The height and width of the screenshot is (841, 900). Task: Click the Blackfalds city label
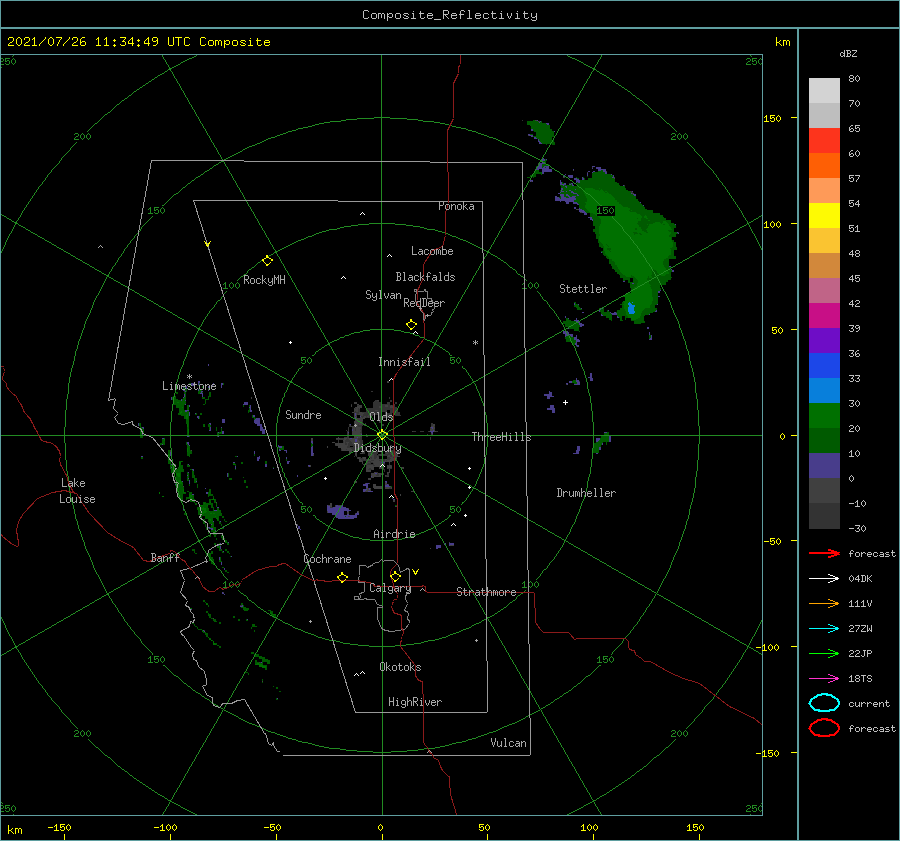click(x=425, y=277)
